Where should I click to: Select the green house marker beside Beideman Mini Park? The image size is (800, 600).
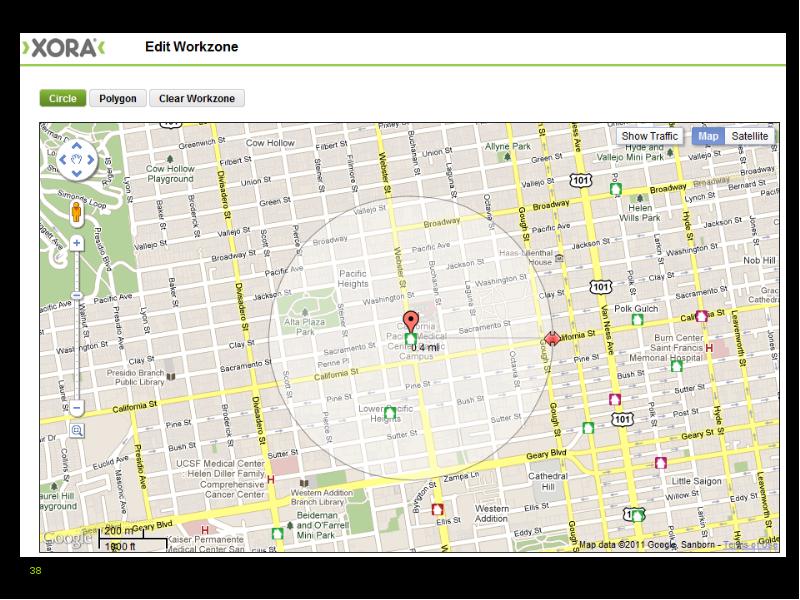[277, 534]
